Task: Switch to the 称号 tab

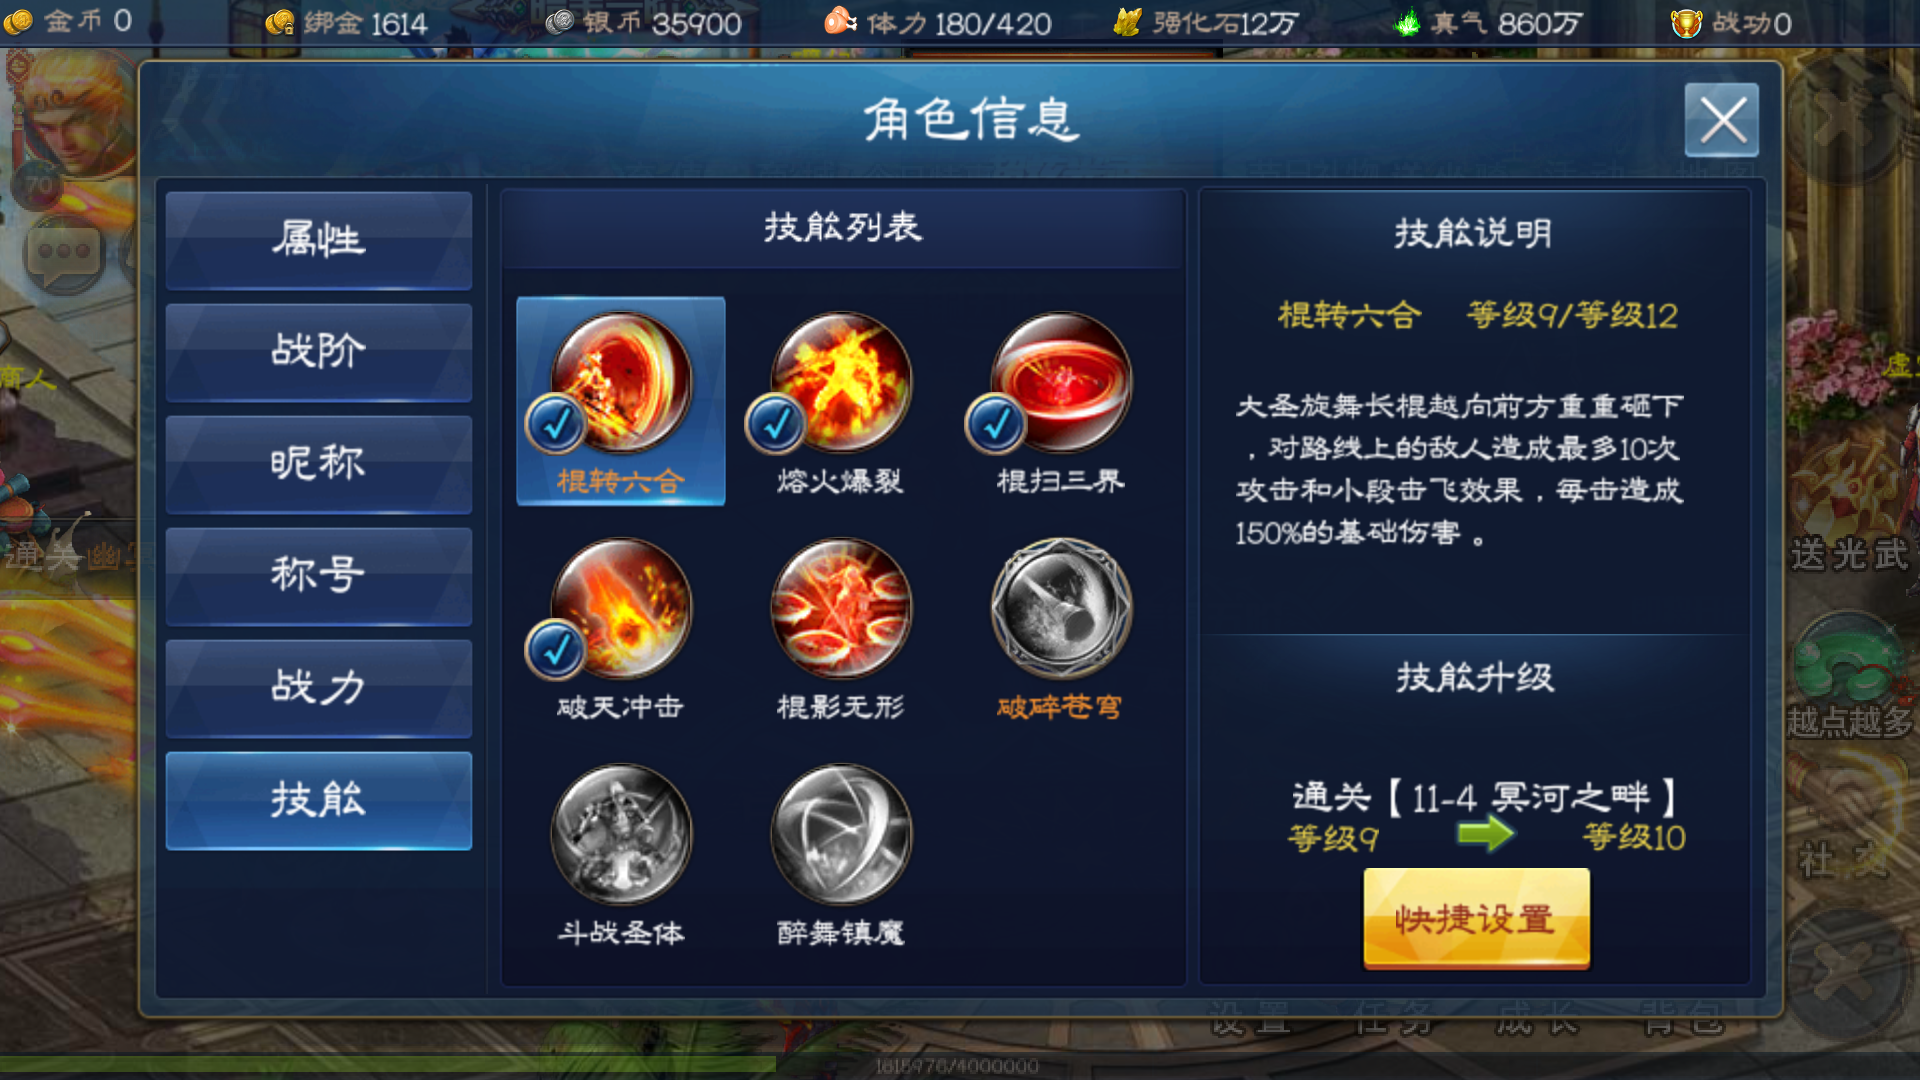Action: point(319,576)
